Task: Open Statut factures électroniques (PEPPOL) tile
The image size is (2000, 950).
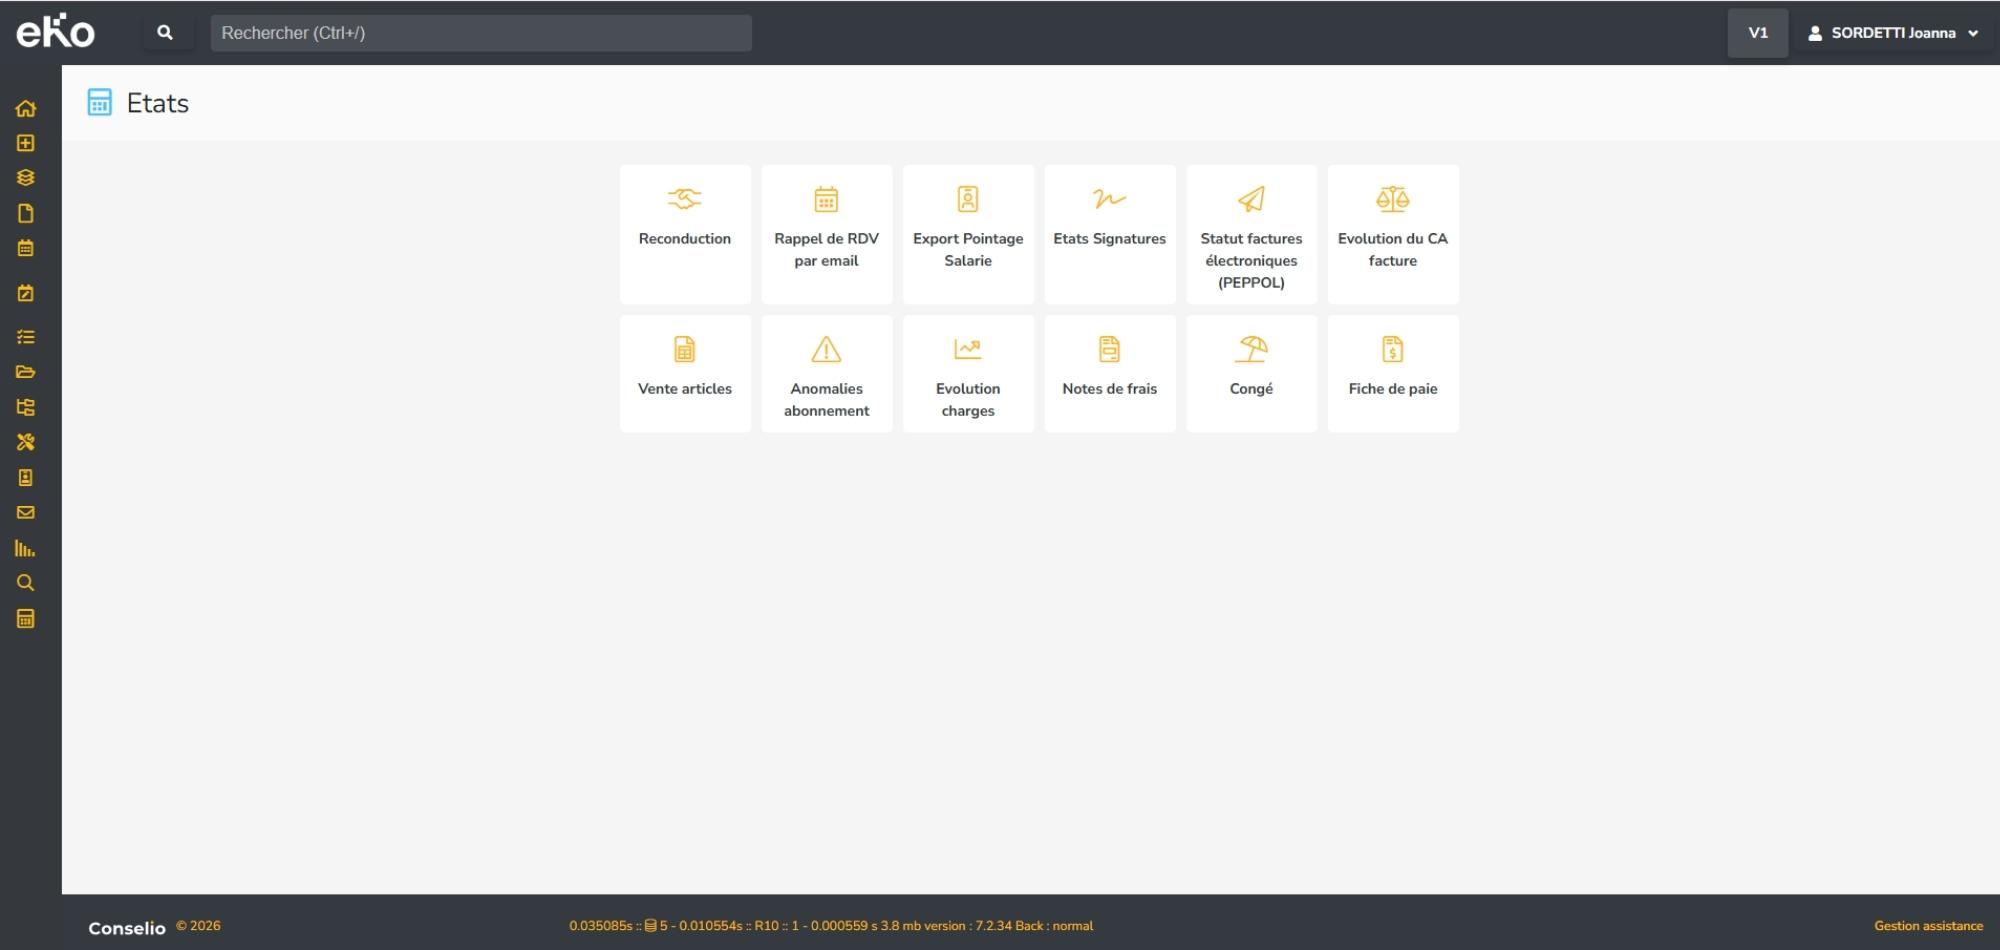Action: 1252,234
